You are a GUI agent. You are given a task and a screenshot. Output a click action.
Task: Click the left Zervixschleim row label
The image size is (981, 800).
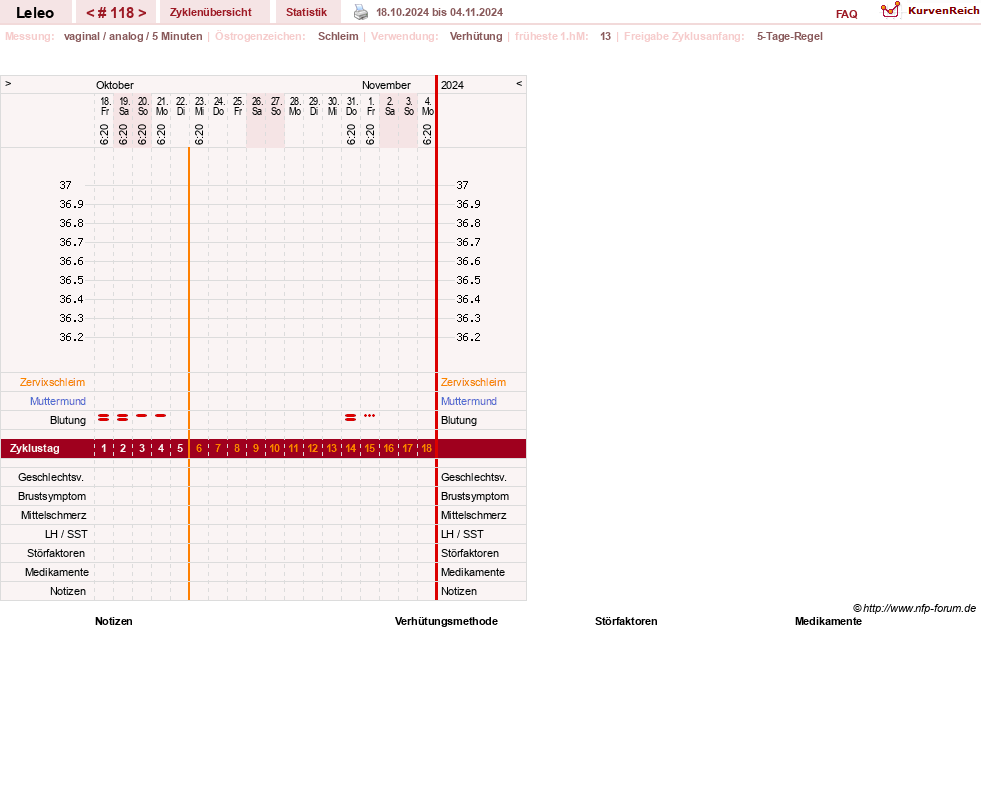[52, 382]
